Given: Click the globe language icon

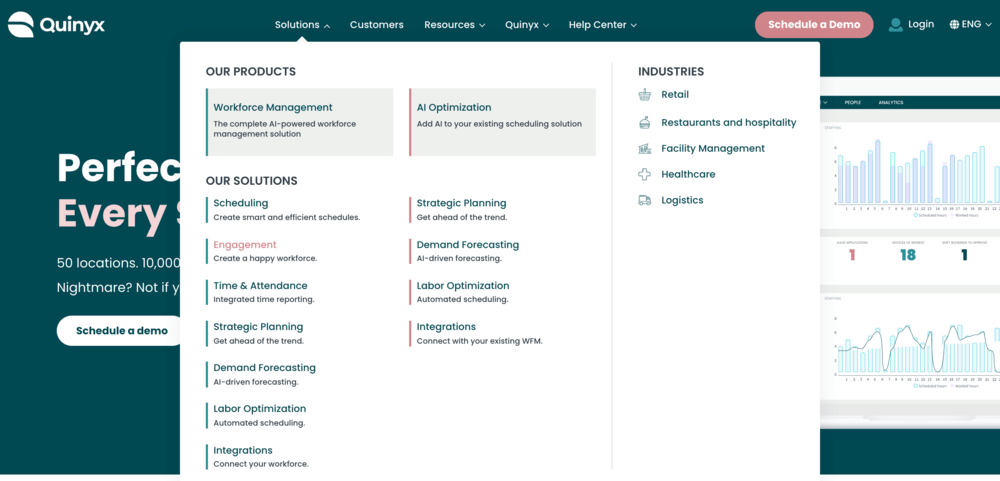Looking at the screenshot, I should pyautogui.click(x=954, y=25).
